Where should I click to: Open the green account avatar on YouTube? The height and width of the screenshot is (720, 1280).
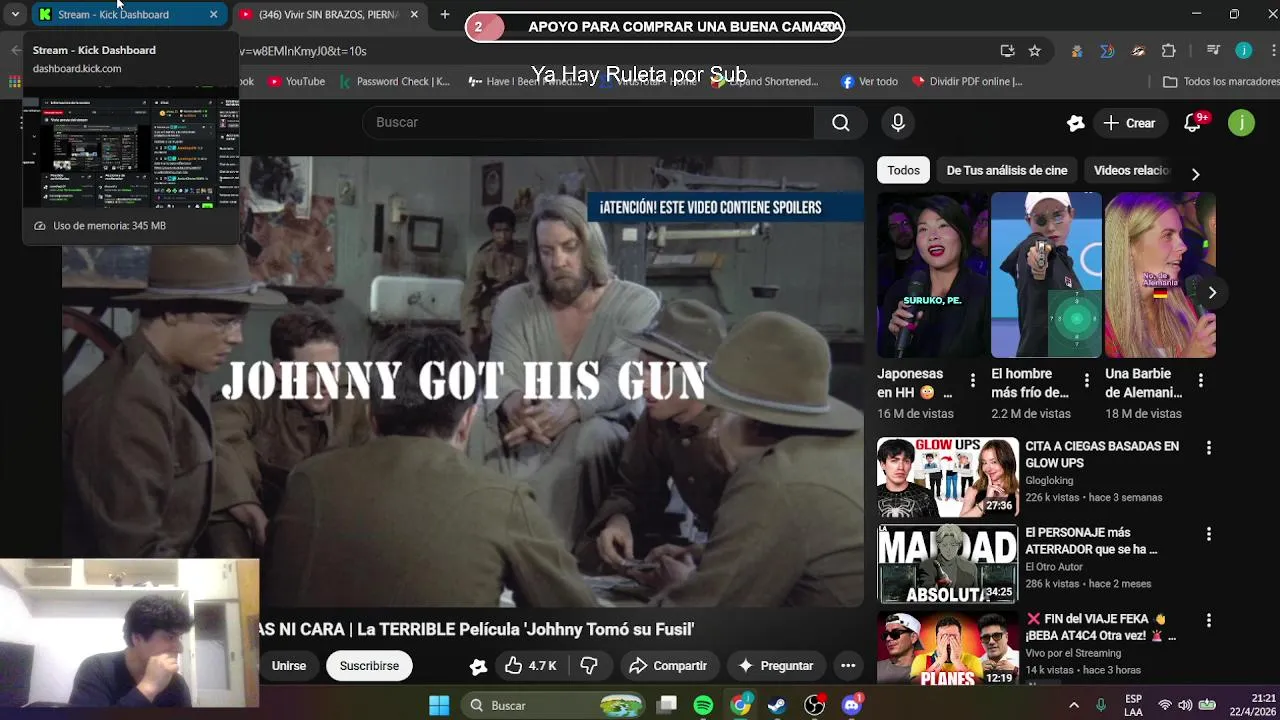(x=1241, y=123)
